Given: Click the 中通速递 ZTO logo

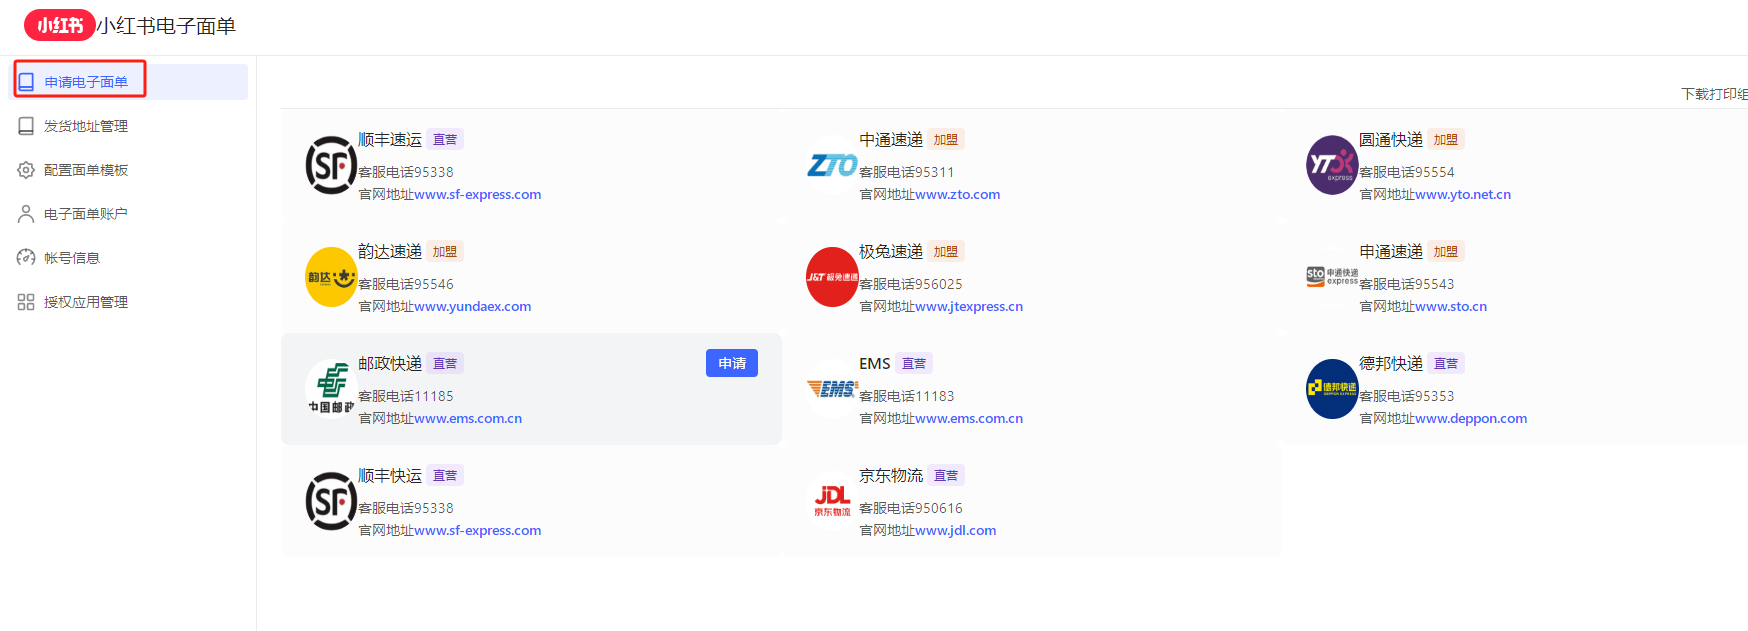Looking at the screenshot, I should [x=832, y=165].
